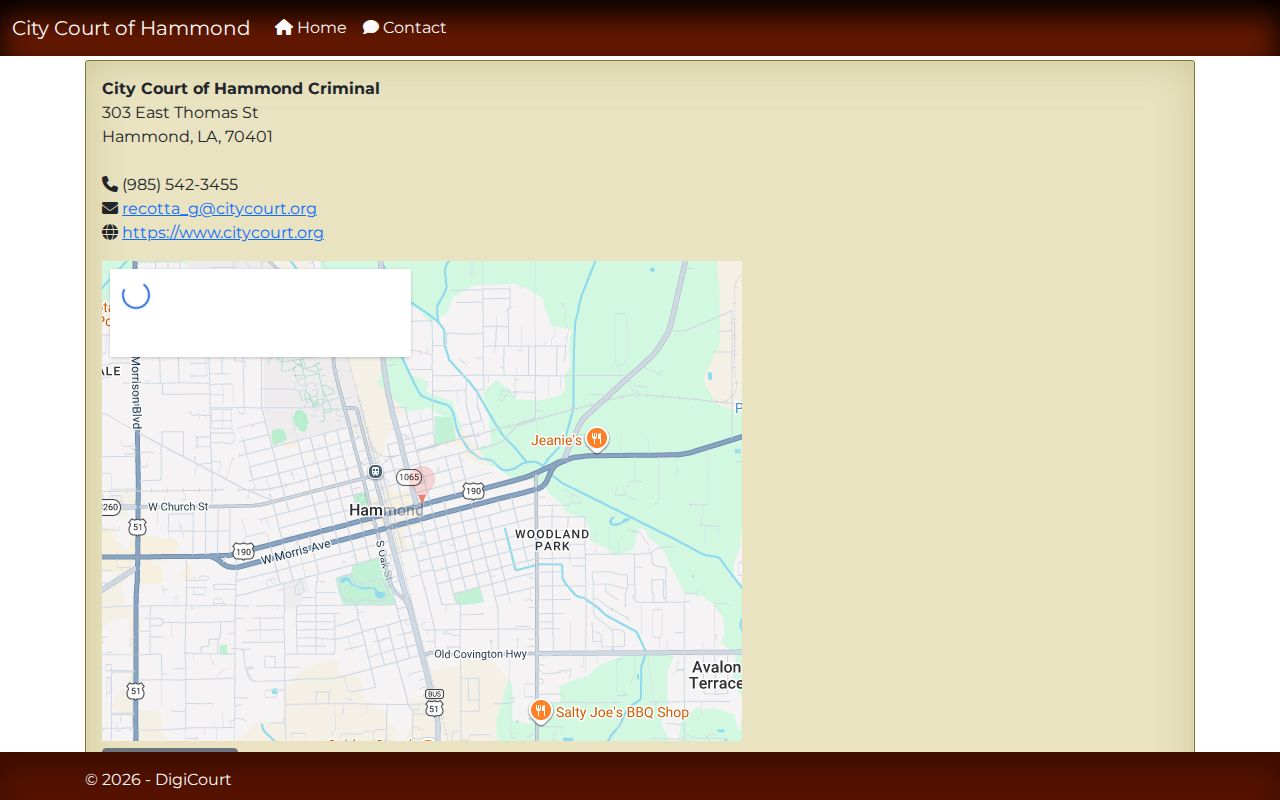1280x800 pixels.
Task: Email recotta_g@citycourt.org
Action: [219, 208]
